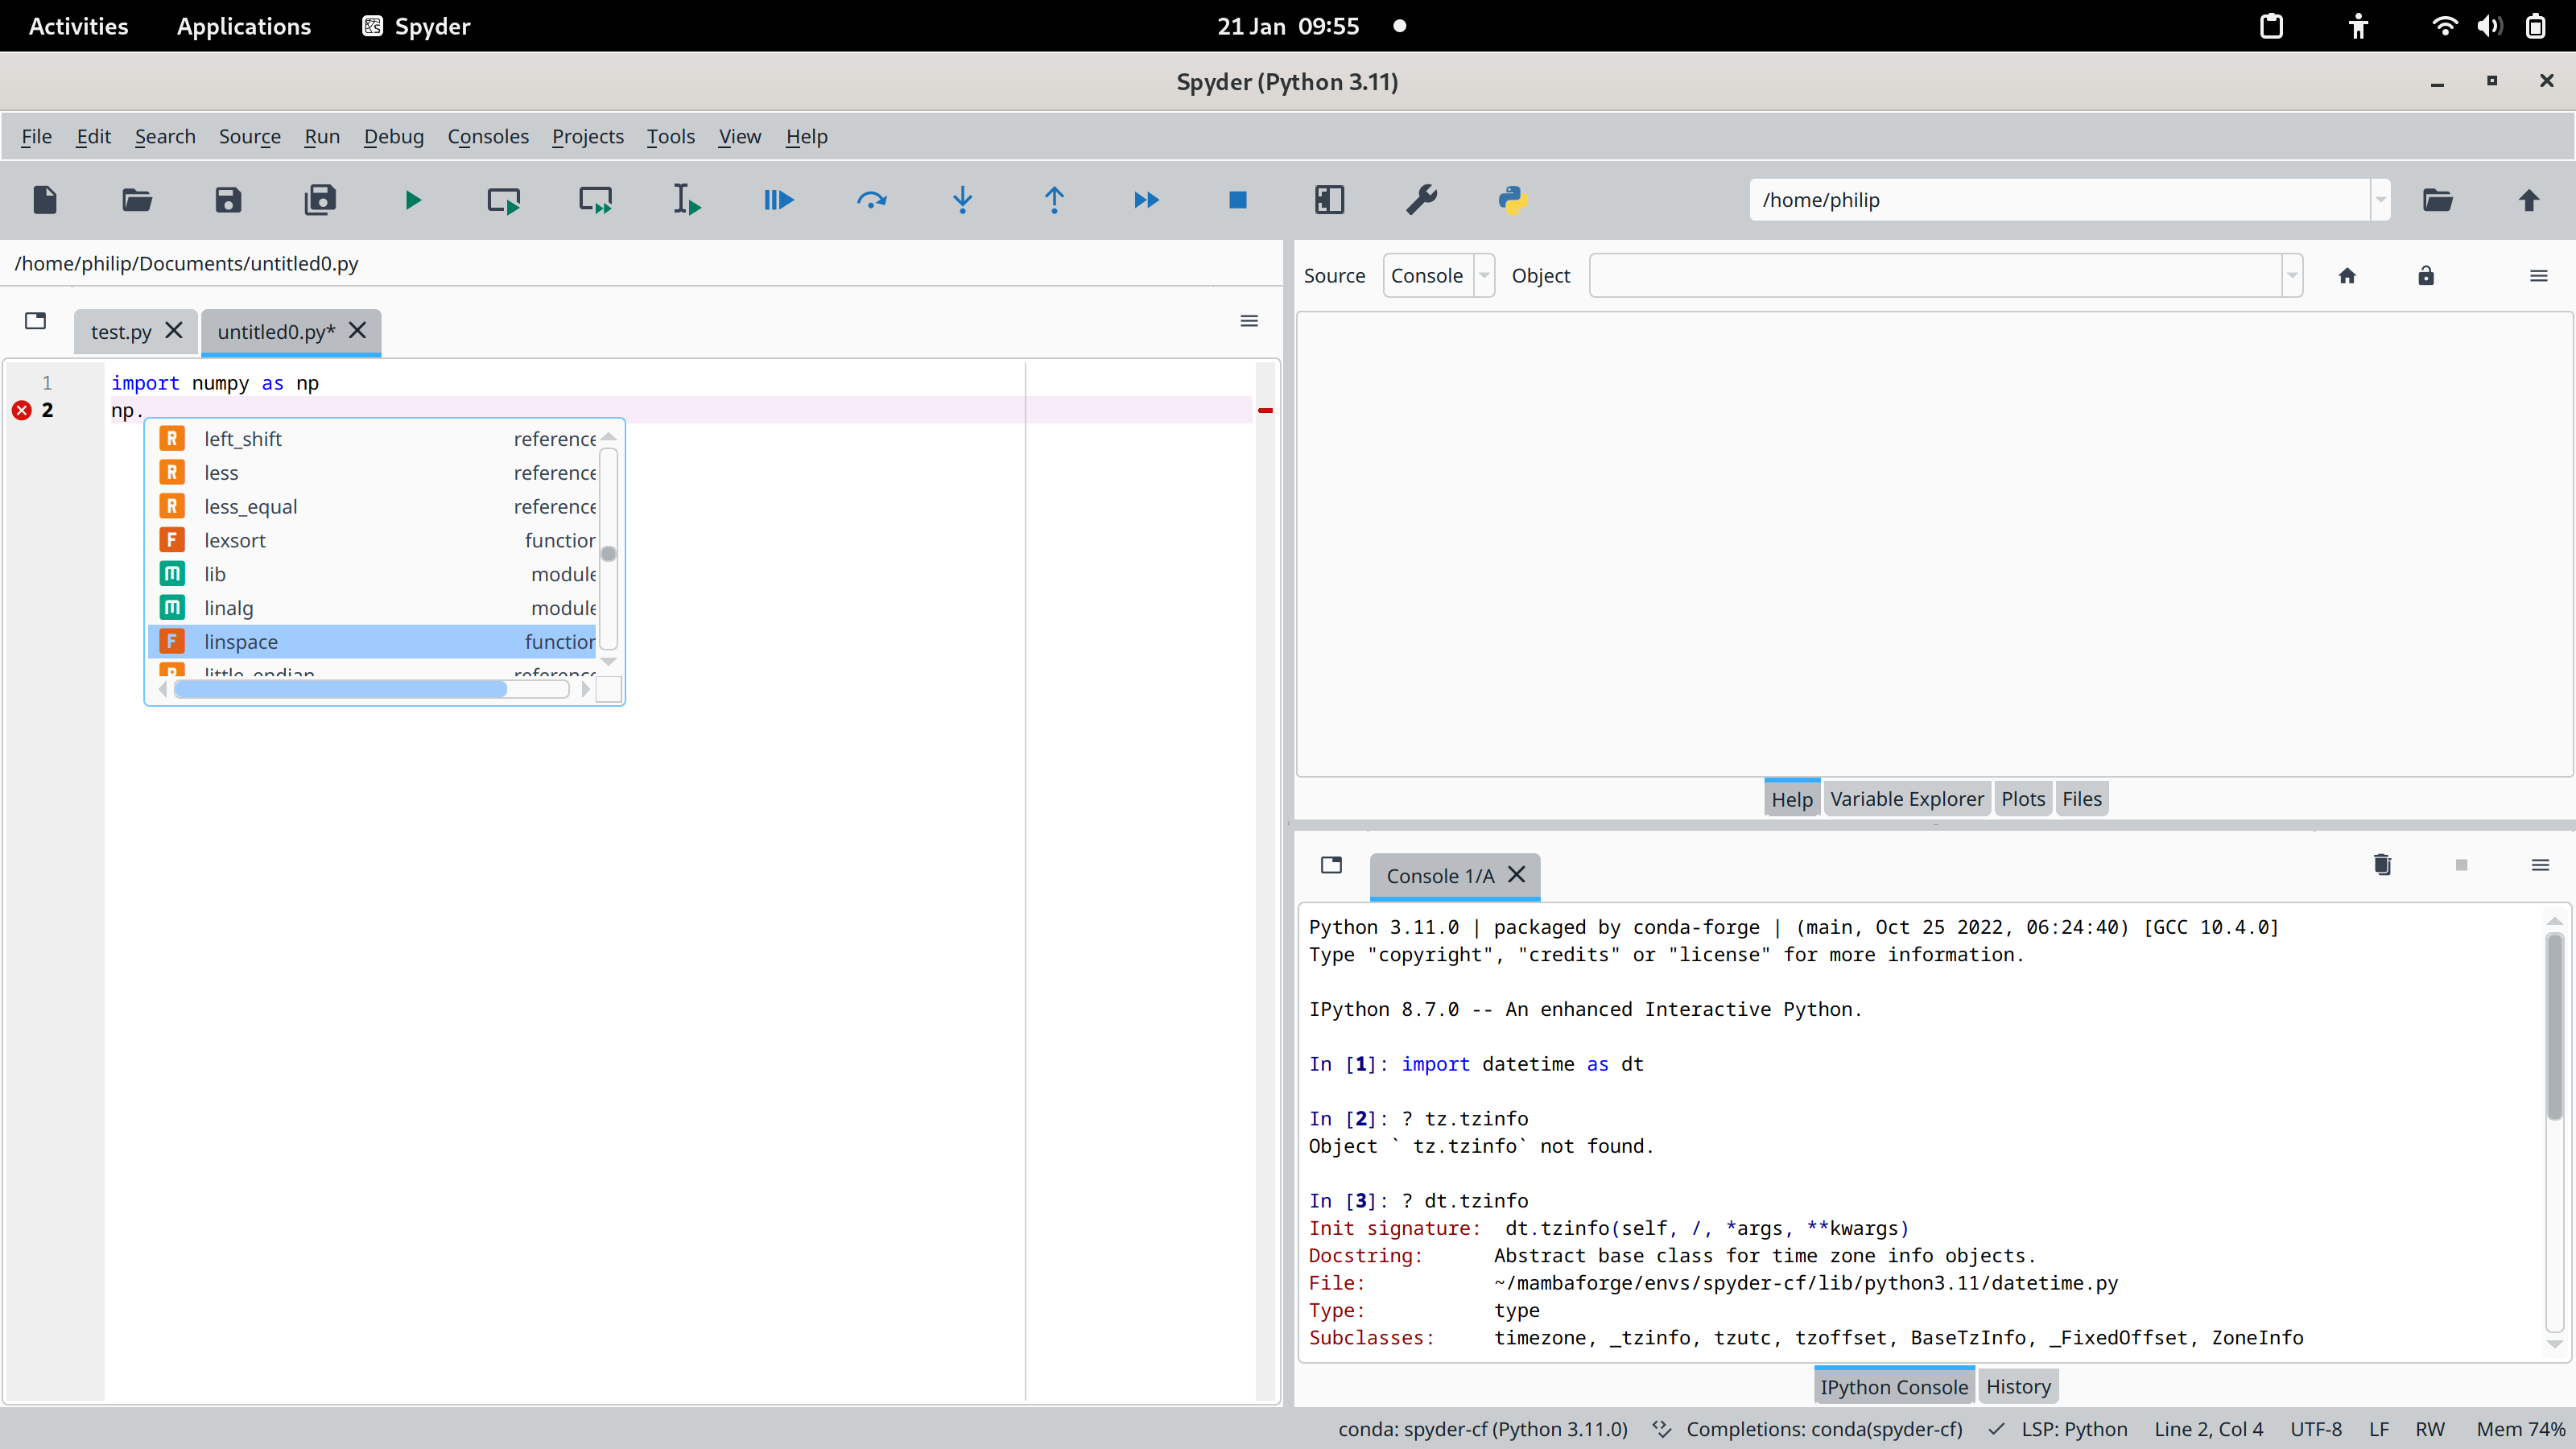Click the History tab button
Screen dimensions: 2576x1449
(x=2018, y=1387)
